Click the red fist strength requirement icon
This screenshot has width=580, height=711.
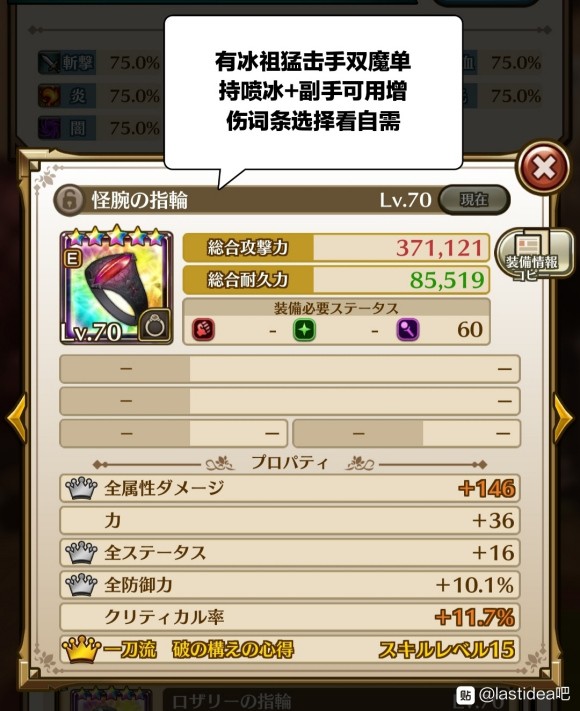pos(204,330)
